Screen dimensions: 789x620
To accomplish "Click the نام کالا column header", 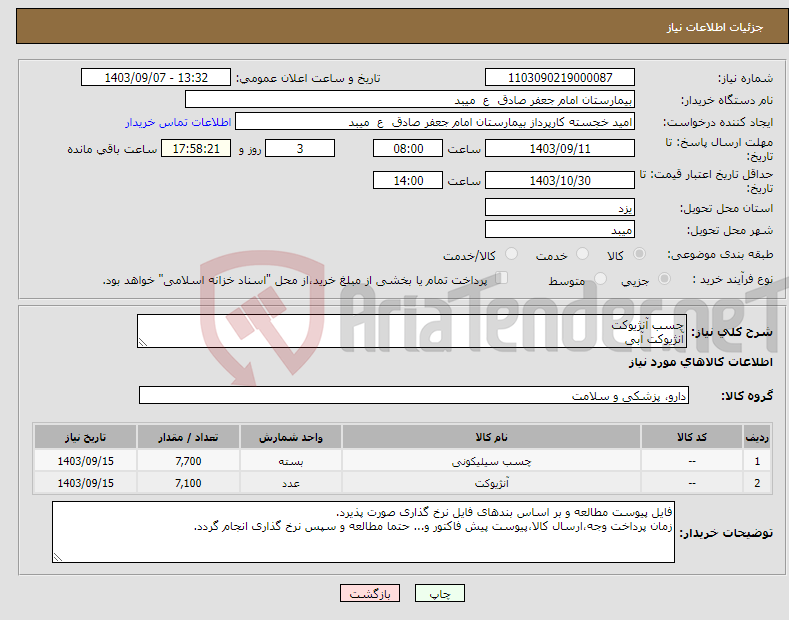I will [x=491, y=437].
